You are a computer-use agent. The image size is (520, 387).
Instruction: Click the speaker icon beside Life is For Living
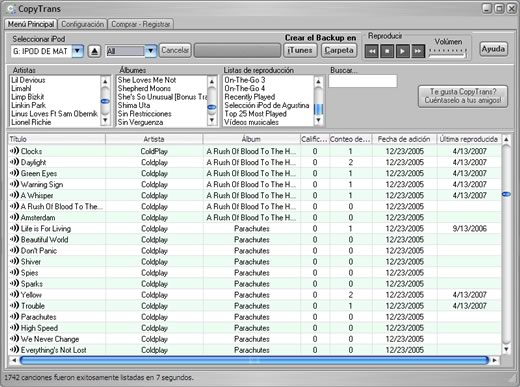tap(14, 228)
